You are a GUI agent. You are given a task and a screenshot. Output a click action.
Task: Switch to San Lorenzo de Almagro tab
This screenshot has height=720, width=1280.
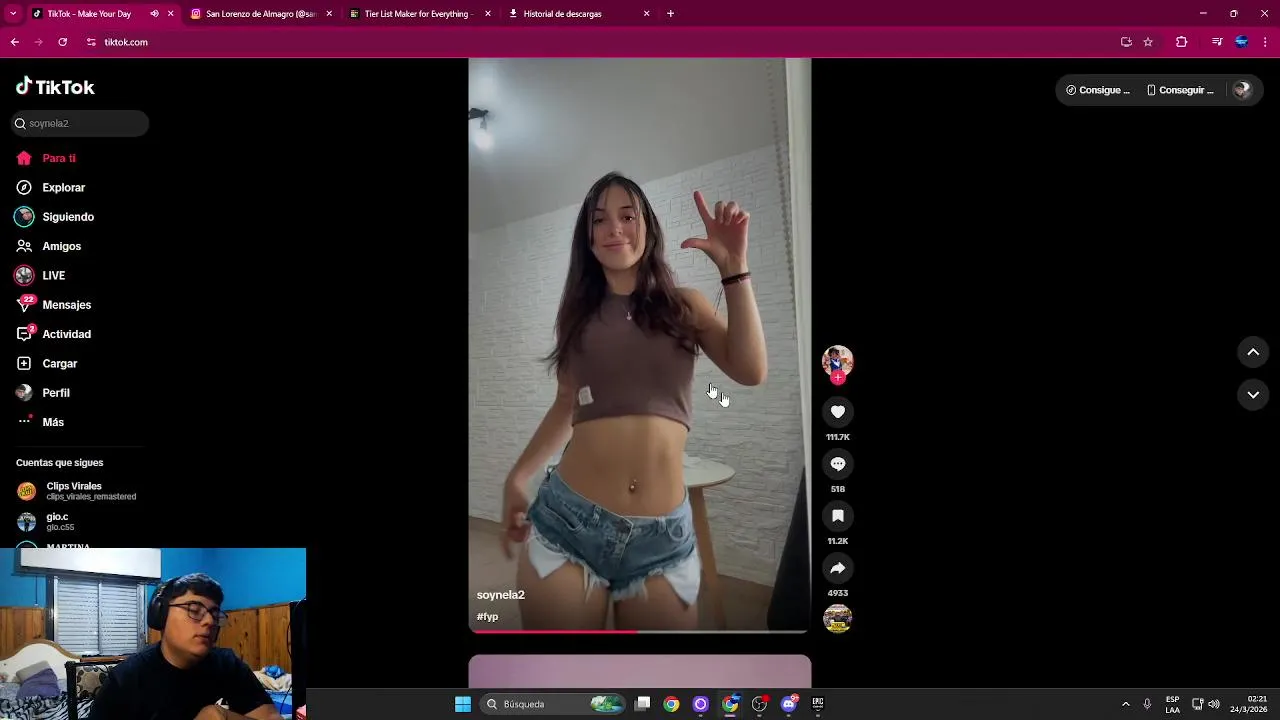(261, 14)
